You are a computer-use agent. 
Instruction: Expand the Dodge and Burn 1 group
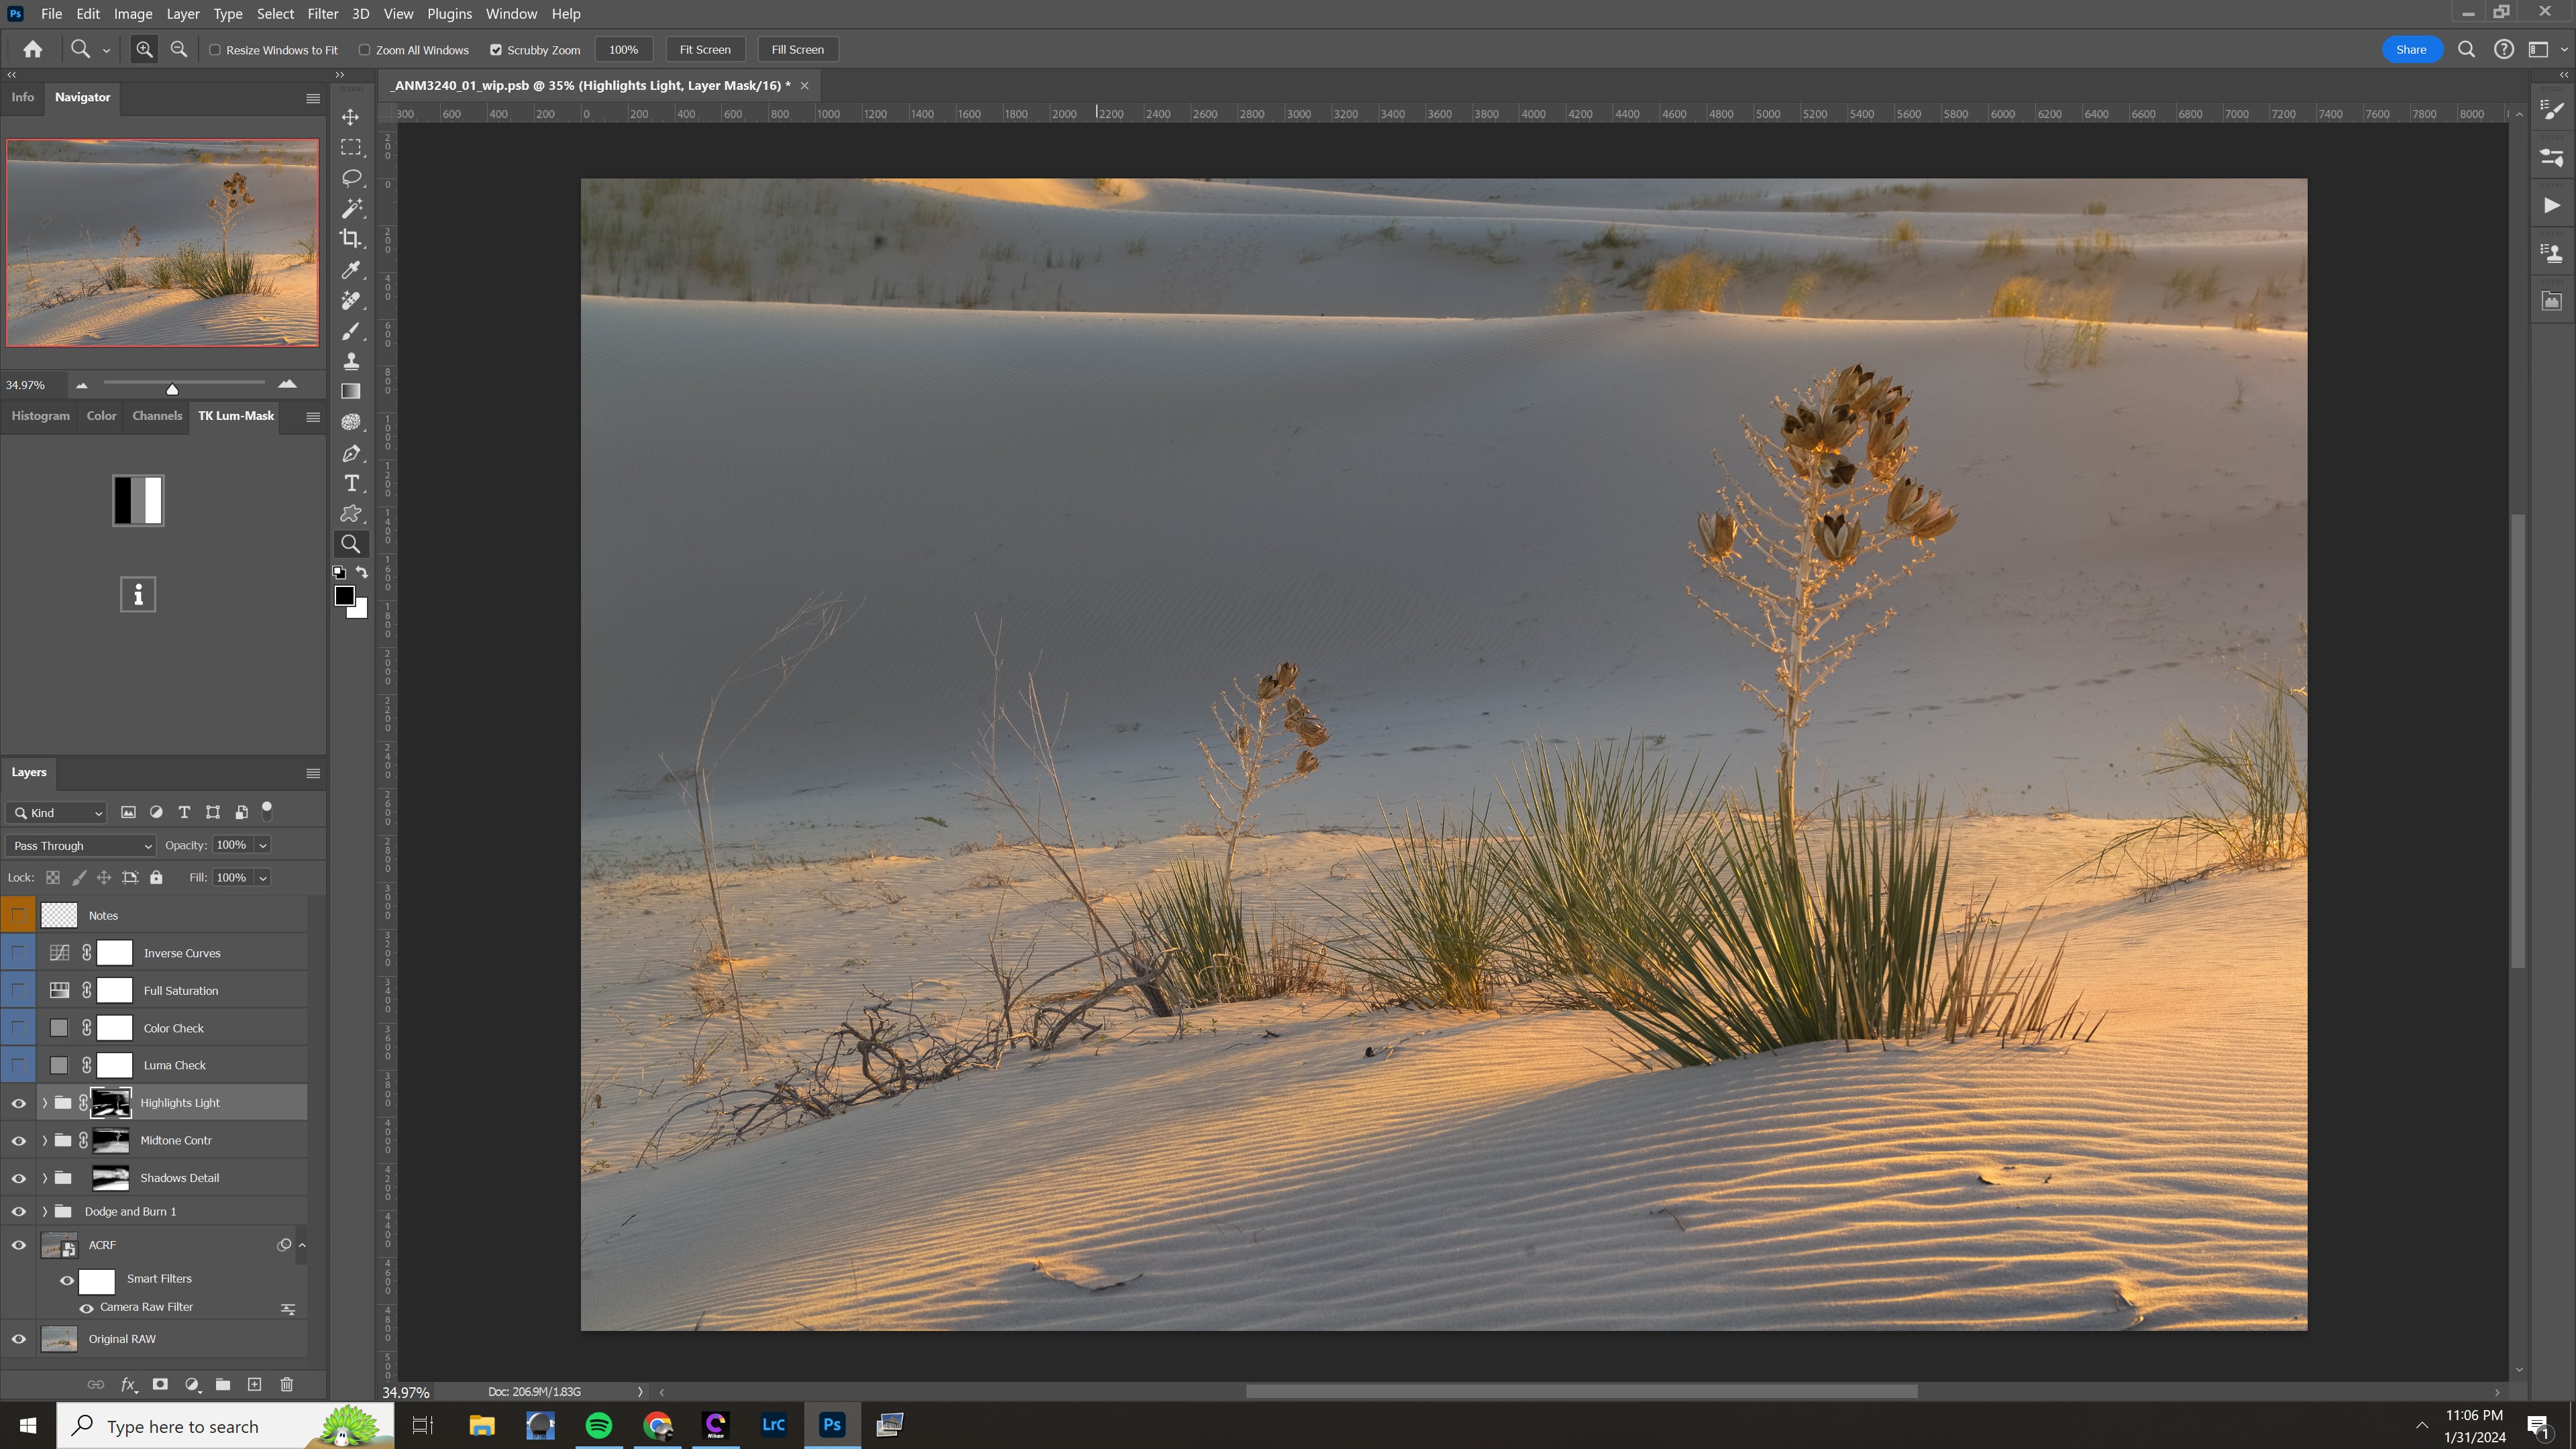point(44,1211)
